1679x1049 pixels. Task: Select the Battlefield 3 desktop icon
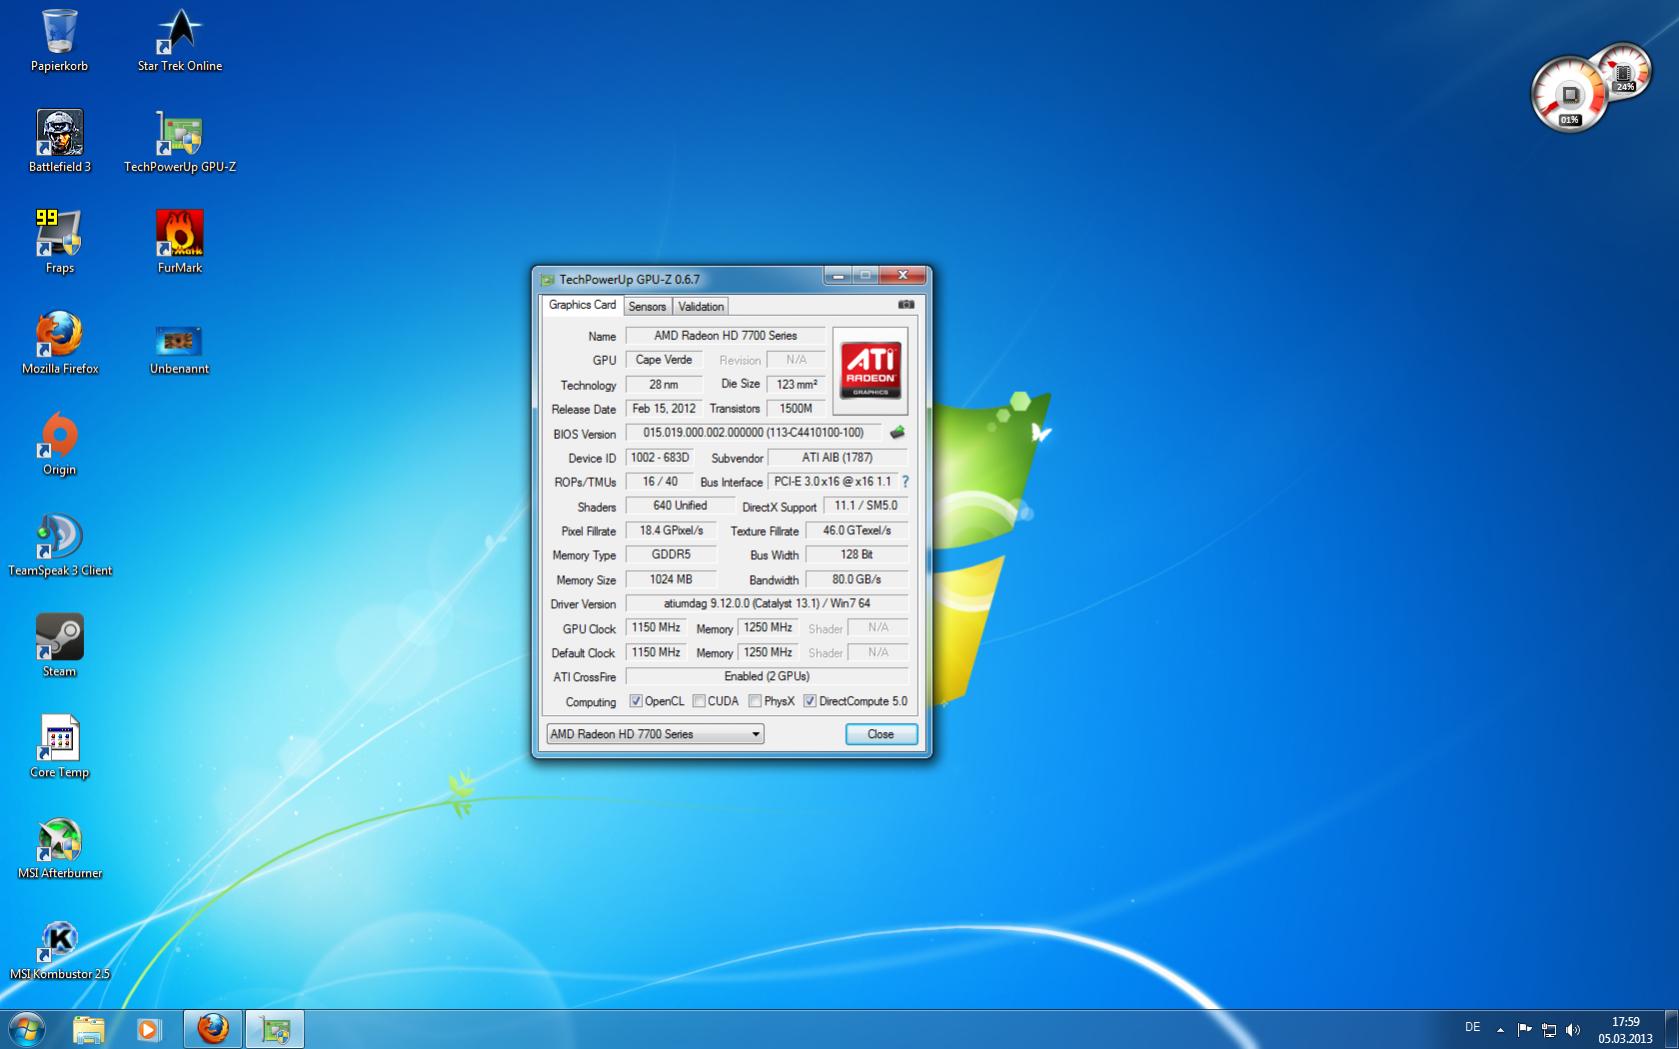pos(59,141)
